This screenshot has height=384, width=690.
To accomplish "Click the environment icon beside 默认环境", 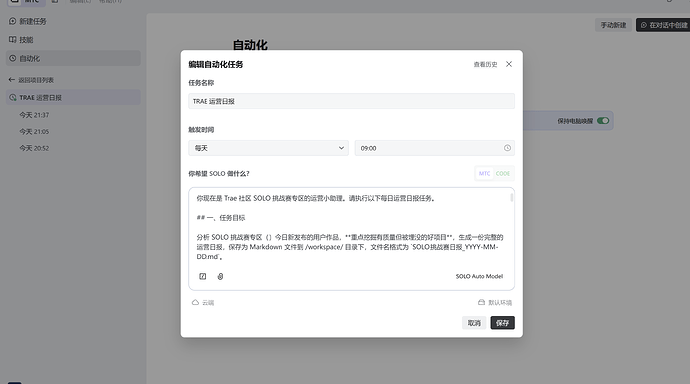I will [x=481, y=303].
